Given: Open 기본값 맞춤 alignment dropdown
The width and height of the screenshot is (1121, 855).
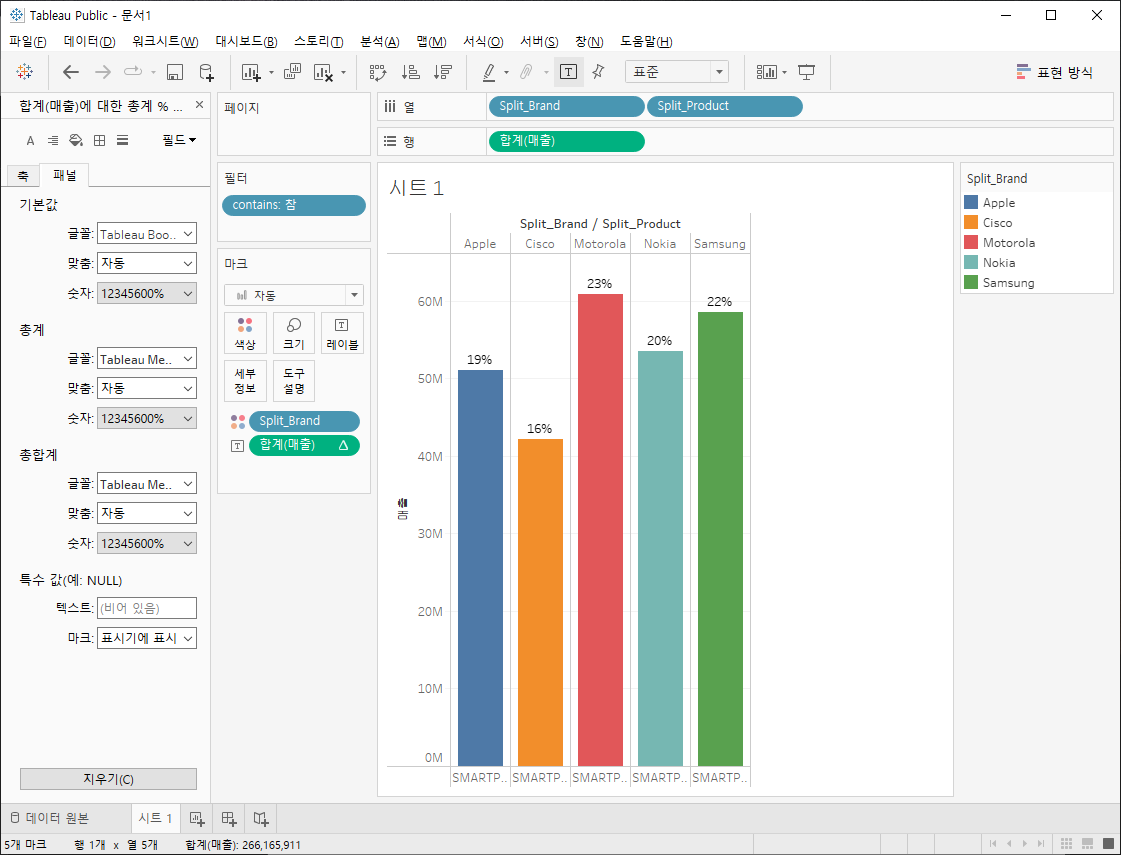Looking at the screenshot, I should click(147, 263).
